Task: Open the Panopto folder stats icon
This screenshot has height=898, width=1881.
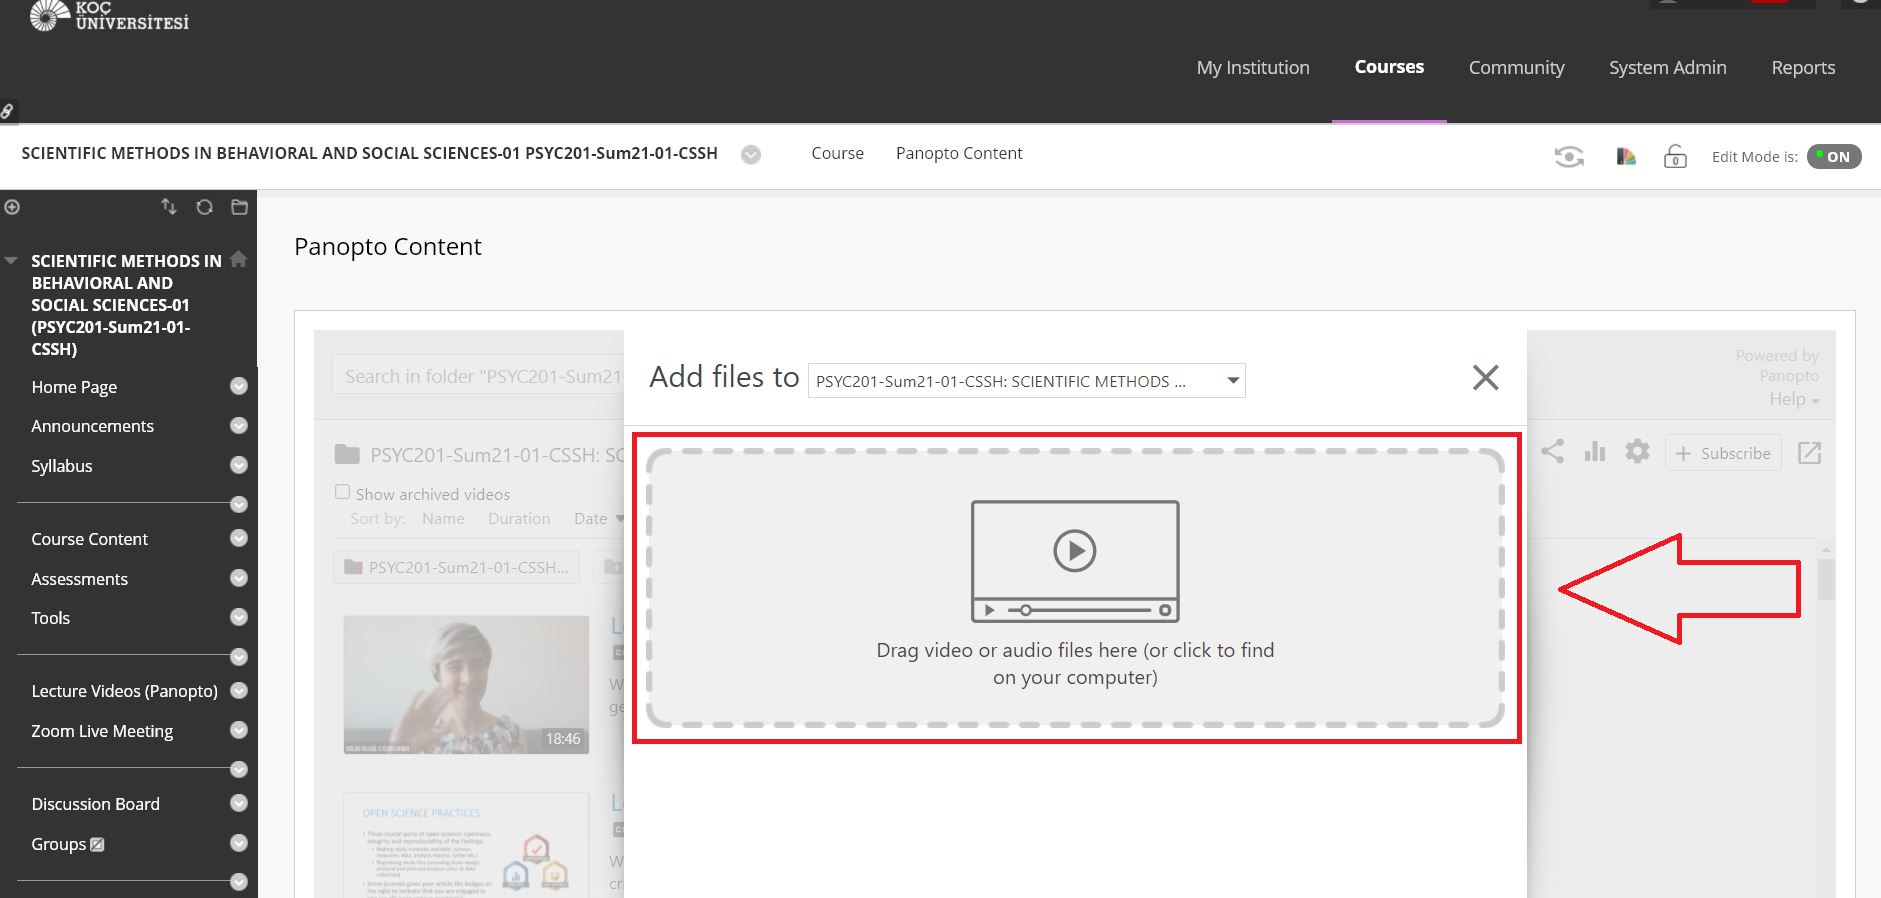Action: click(x=1595, y=452)
